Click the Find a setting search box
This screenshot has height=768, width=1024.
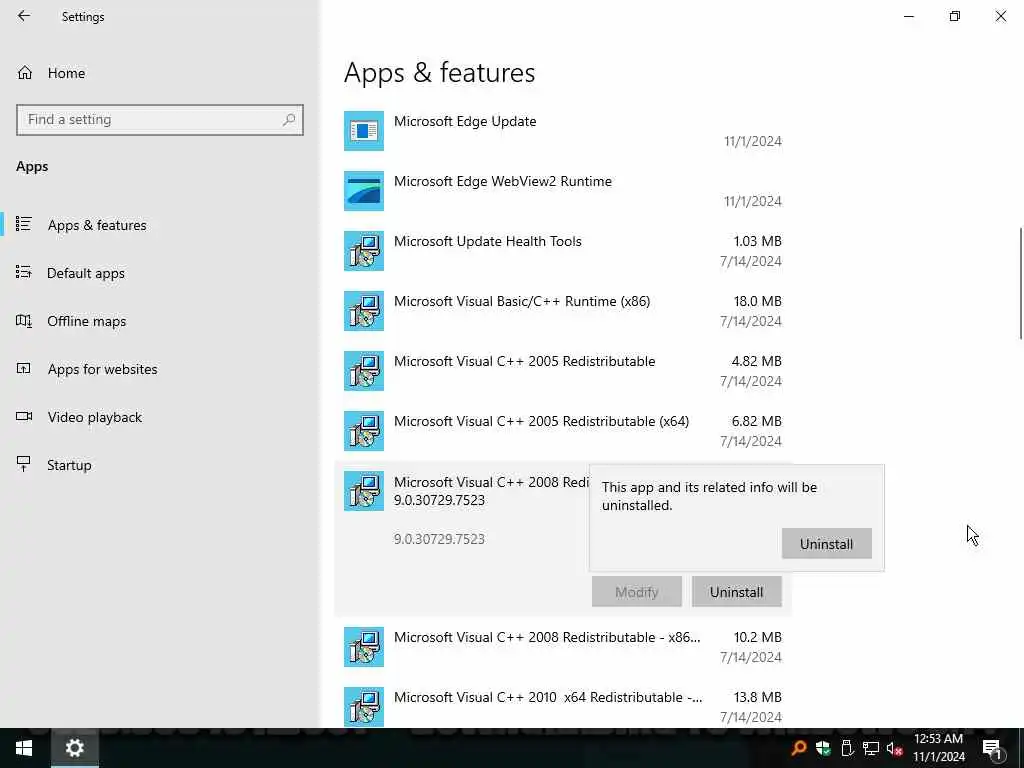(160, 120)
